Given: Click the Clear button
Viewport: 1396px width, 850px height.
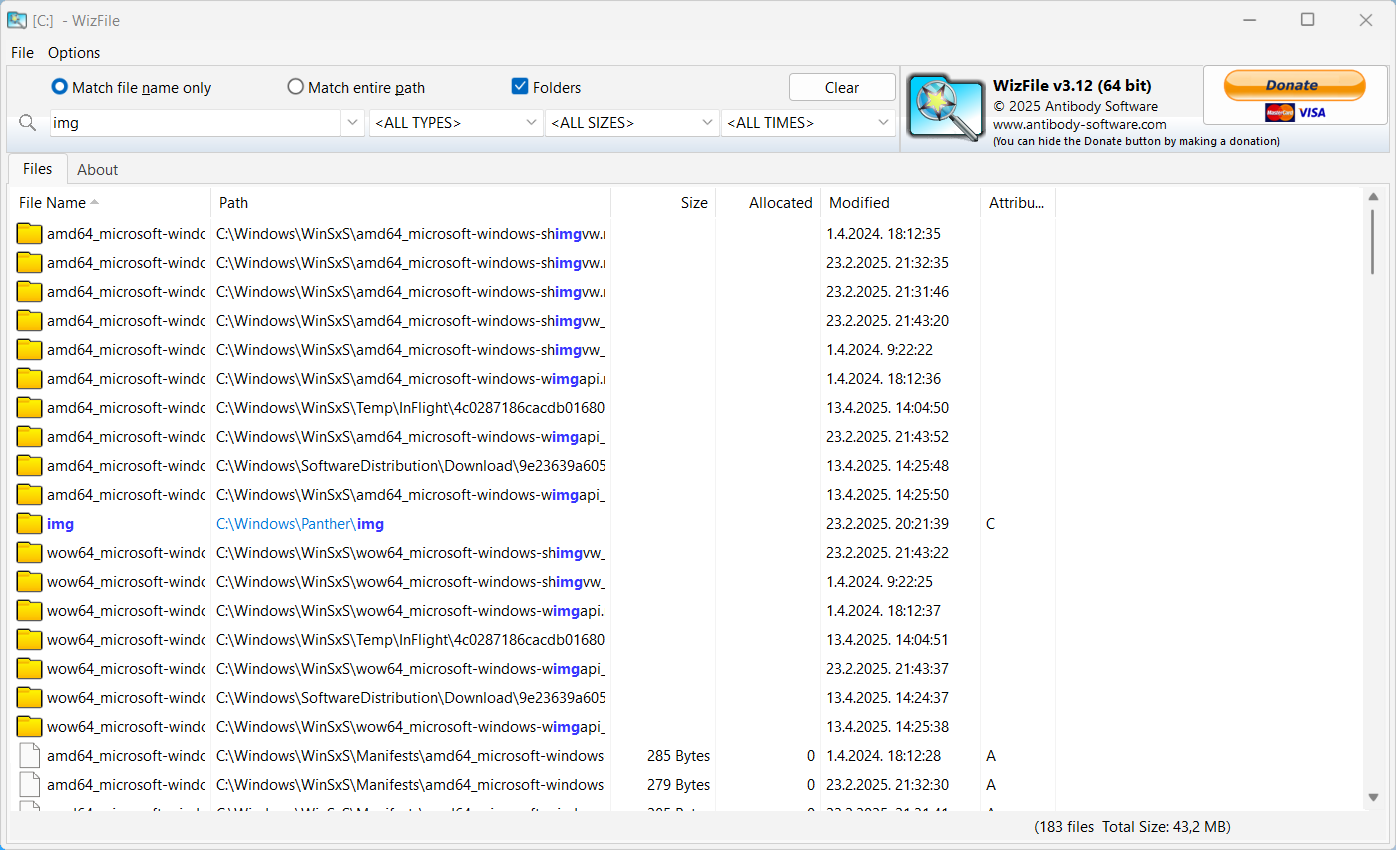Looking at the screenshot, I should (x=842, y=88).
